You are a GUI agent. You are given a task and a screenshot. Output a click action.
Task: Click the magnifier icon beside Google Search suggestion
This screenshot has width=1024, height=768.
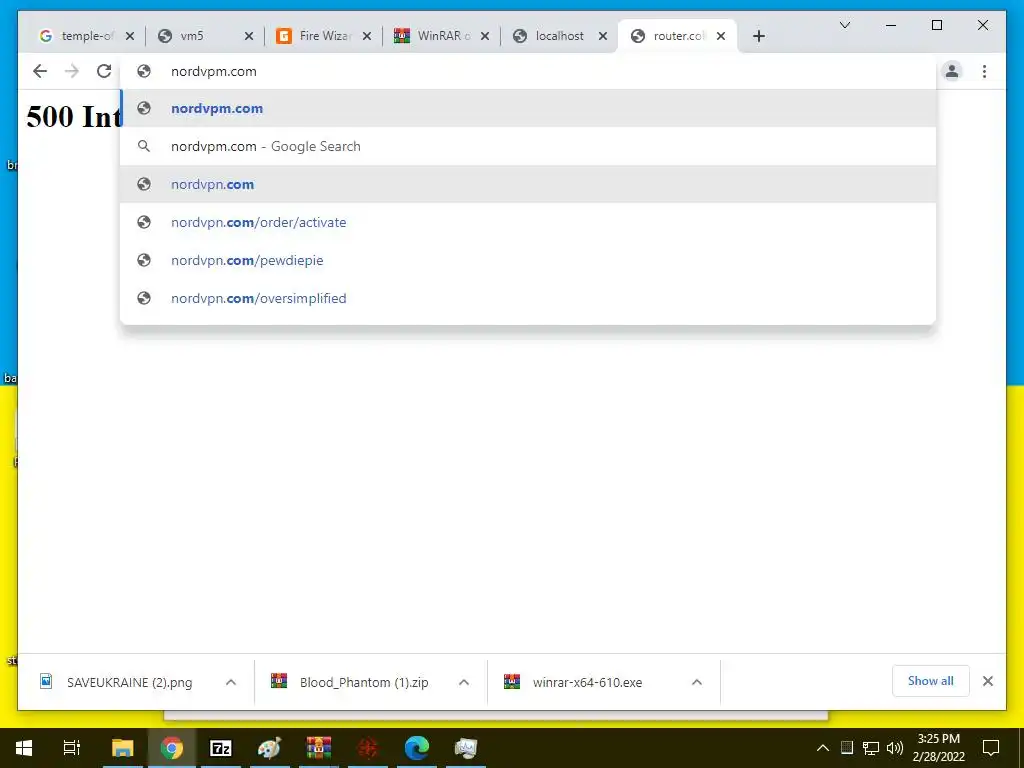[x=144, y=146]
